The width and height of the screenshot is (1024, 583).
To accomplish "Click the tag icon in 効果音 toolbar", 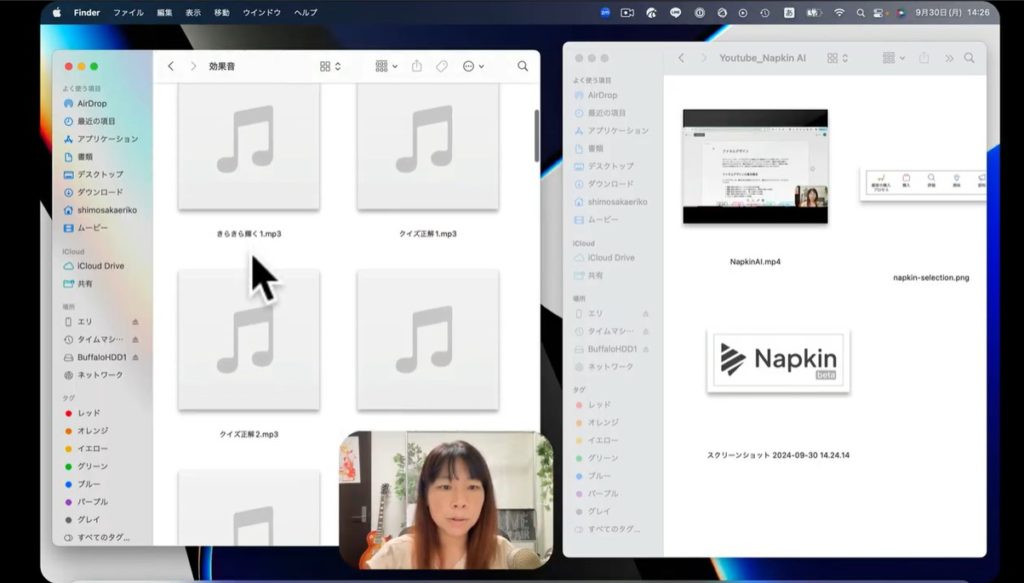I will coord(441,66).
